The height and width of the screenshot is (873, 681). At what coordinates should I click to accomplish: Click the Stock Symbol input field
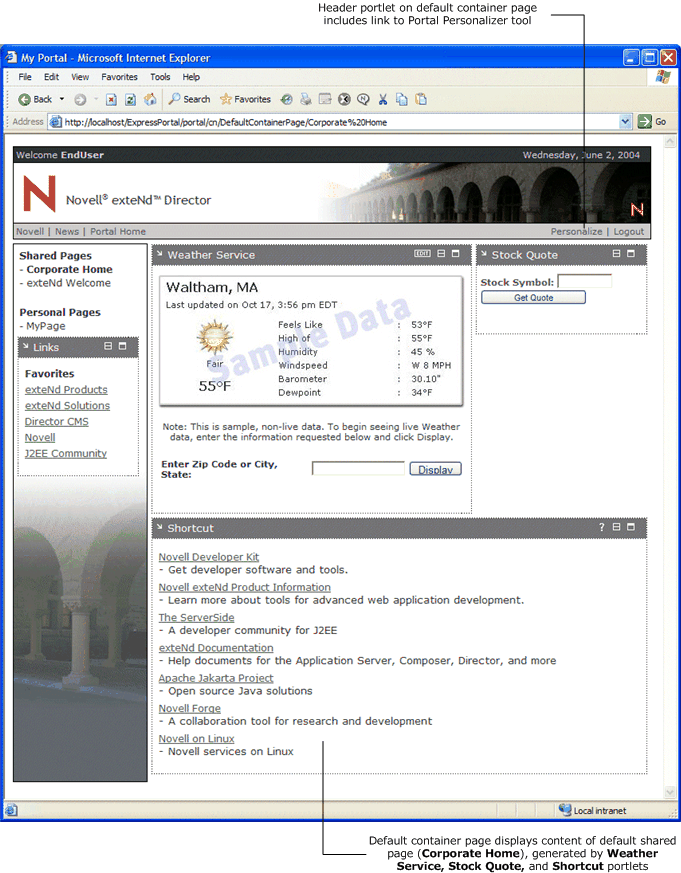(585, 281)
